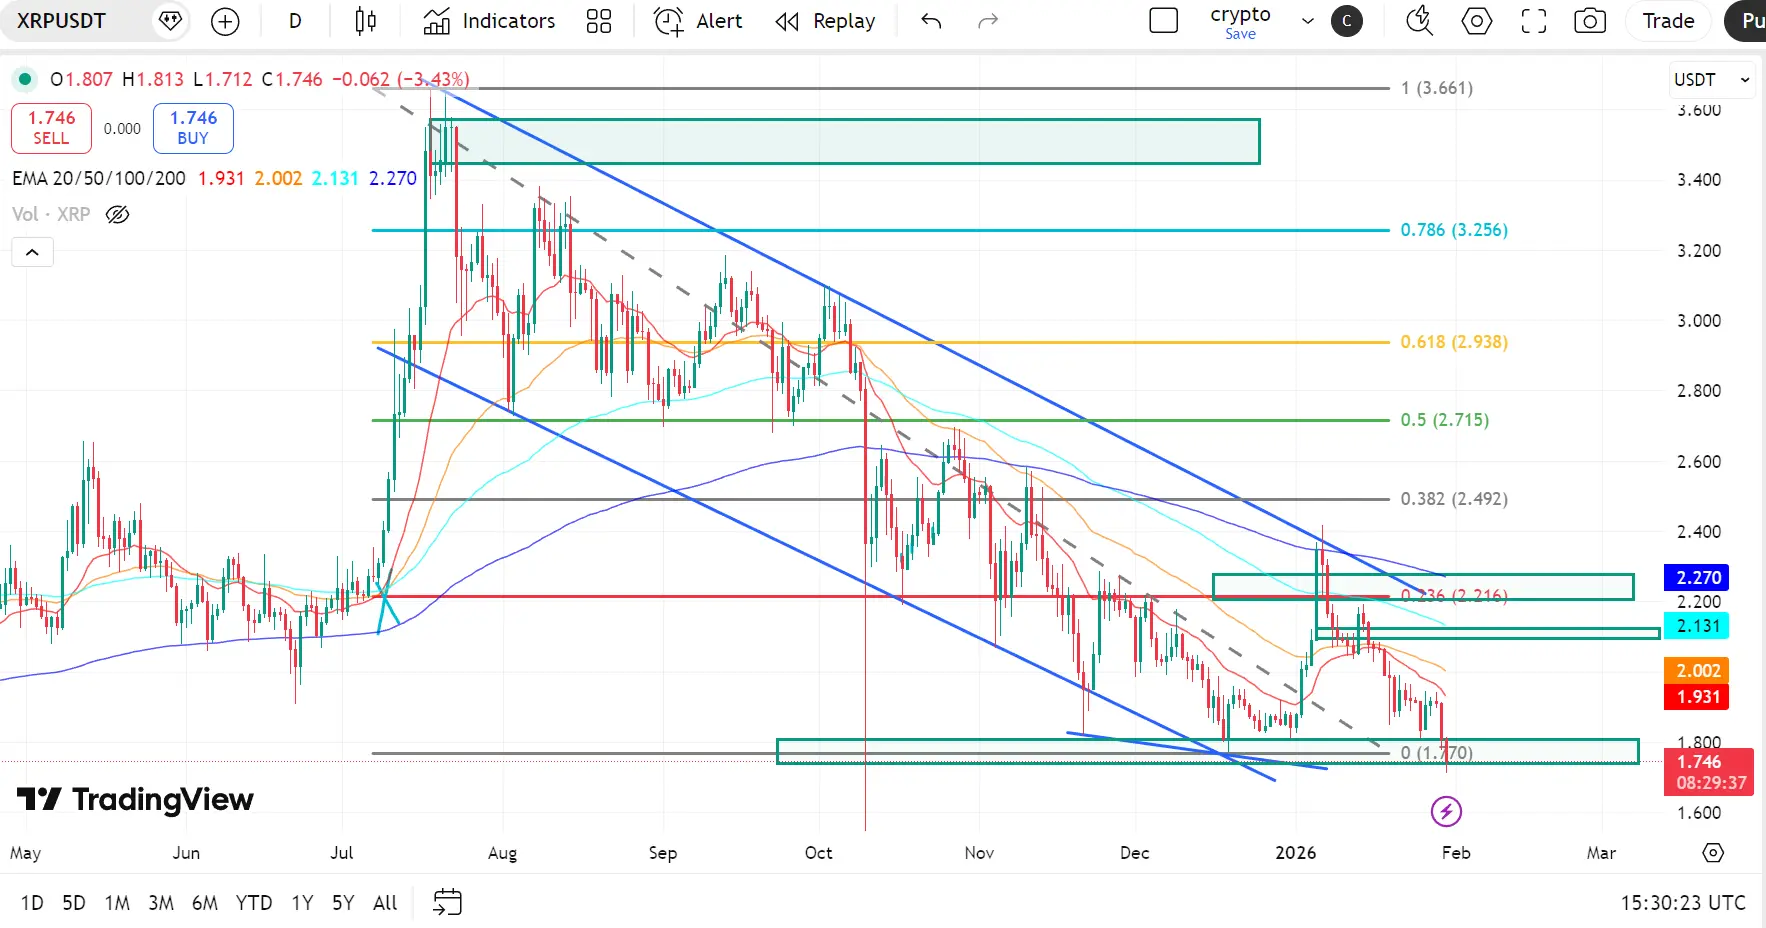Change the D chart interval
The height and width of the screenshot is (928, 1766).
295,21
